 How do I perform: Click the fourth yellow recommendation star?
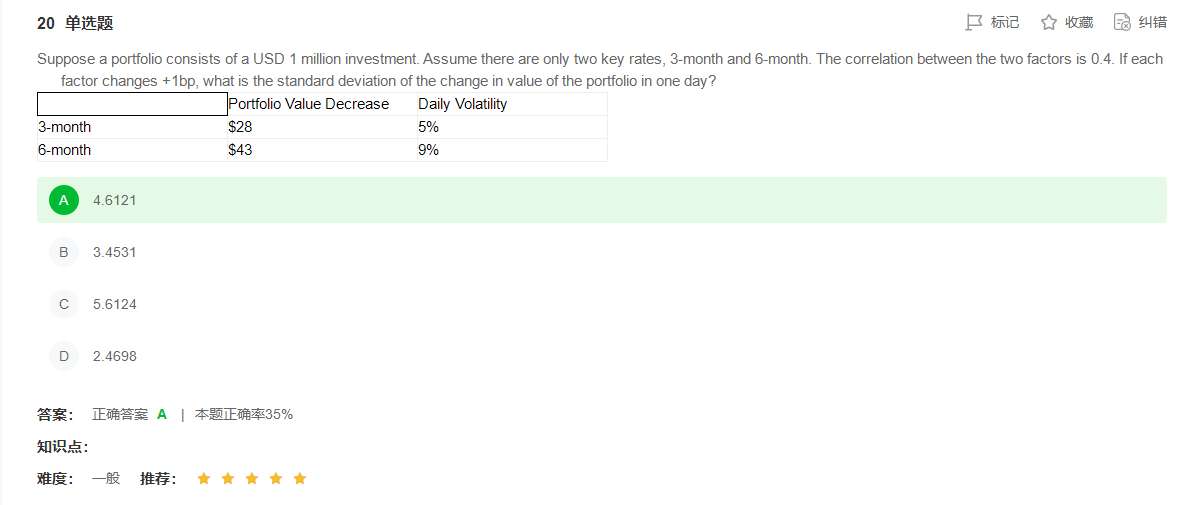pyautogui.click(x=276, y=479)
